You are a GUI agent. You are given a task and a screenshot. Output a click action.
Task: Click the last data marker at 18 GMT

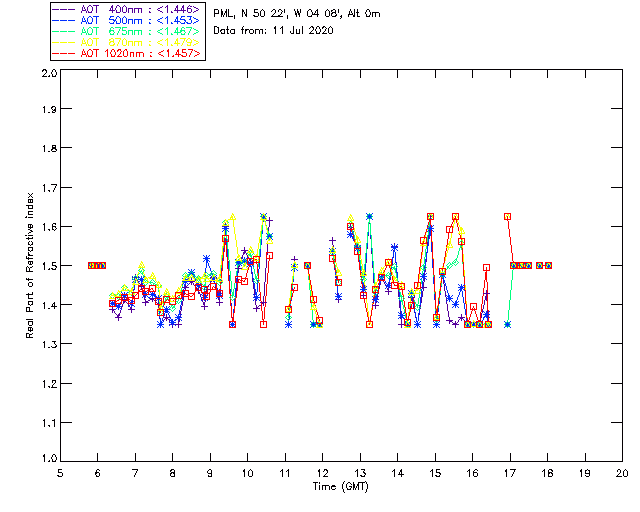point(549,265)
